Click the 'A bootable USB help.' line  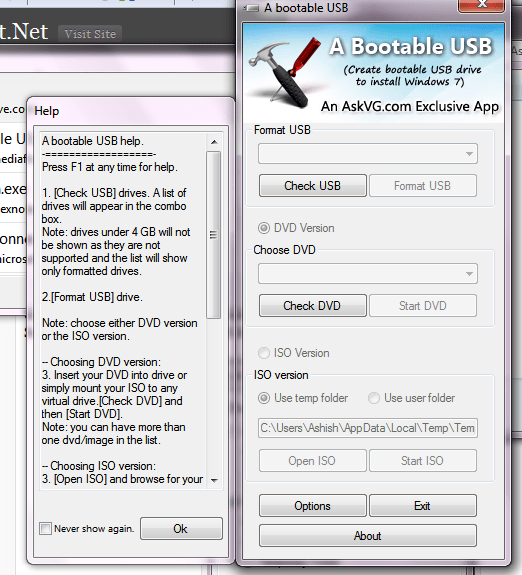tap(92, 141)
